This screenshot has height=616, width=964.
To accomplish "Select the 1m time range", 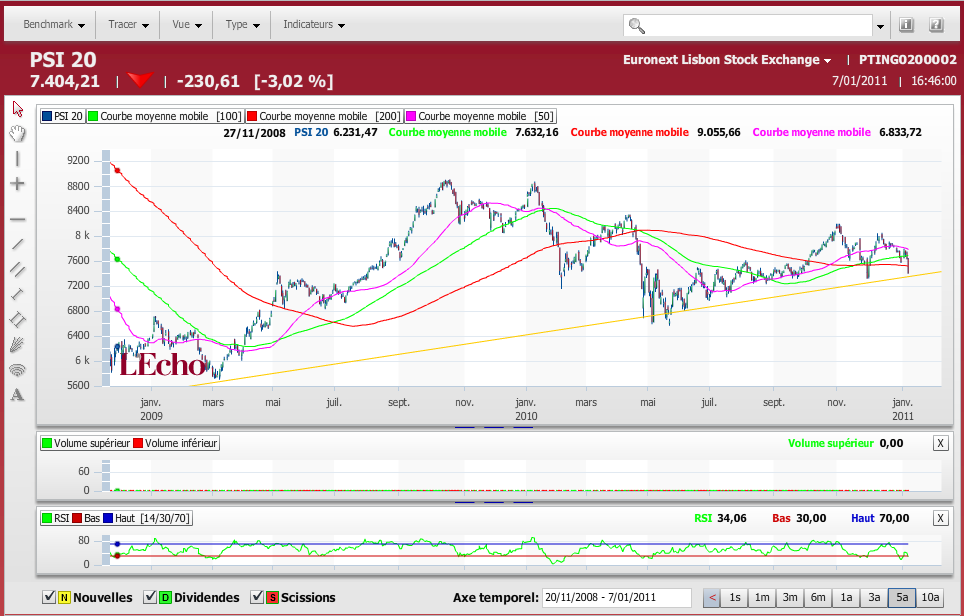I will pyautogui.click(x=762, y=597).
